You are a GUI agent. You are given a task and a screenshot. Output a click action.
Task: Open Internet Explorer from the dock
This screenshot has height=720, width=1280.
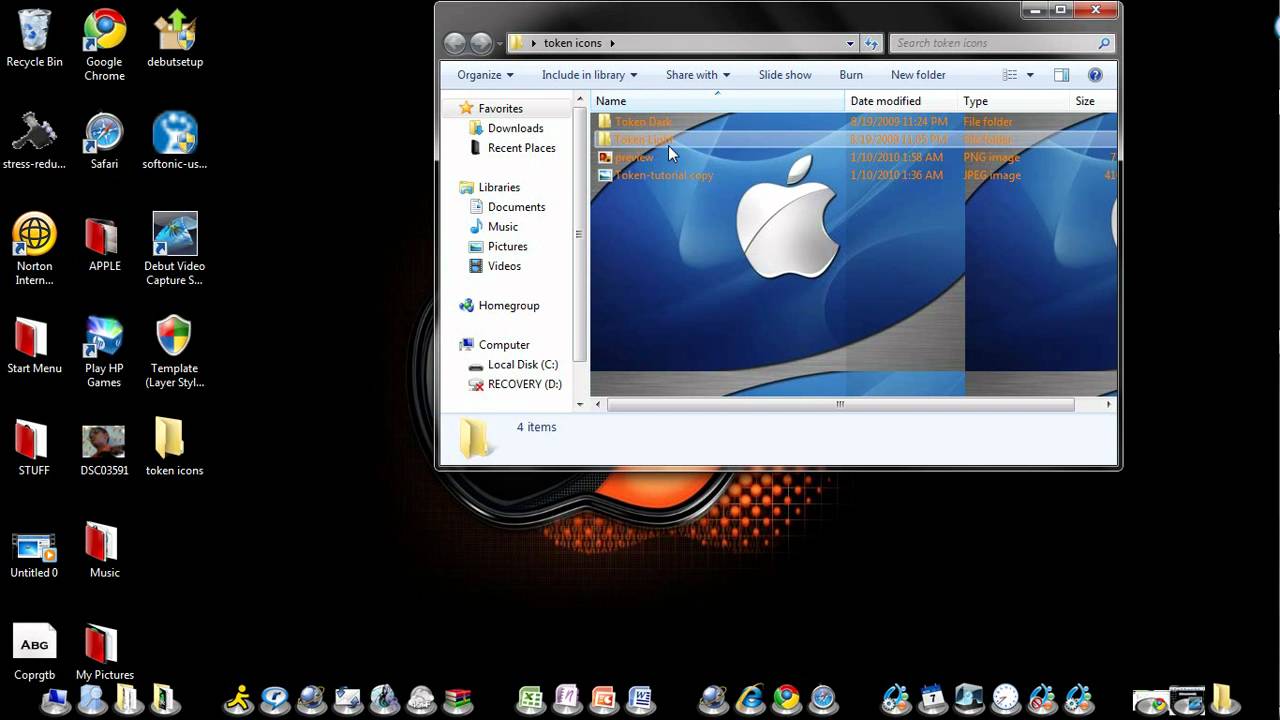(750, 698)
